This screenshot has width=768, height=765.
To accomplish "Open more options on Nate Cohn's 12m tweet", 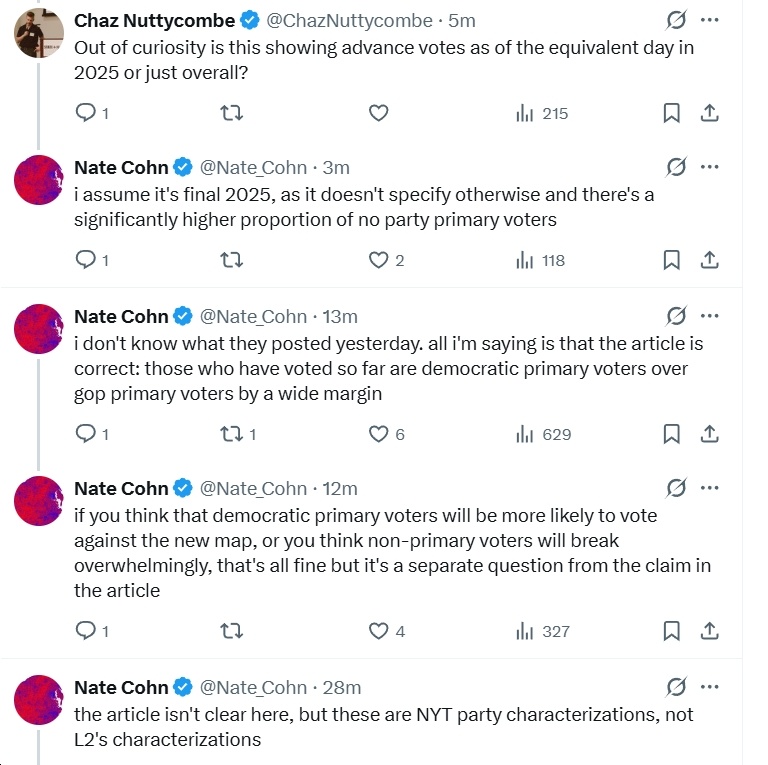I will tap(709, 488).
